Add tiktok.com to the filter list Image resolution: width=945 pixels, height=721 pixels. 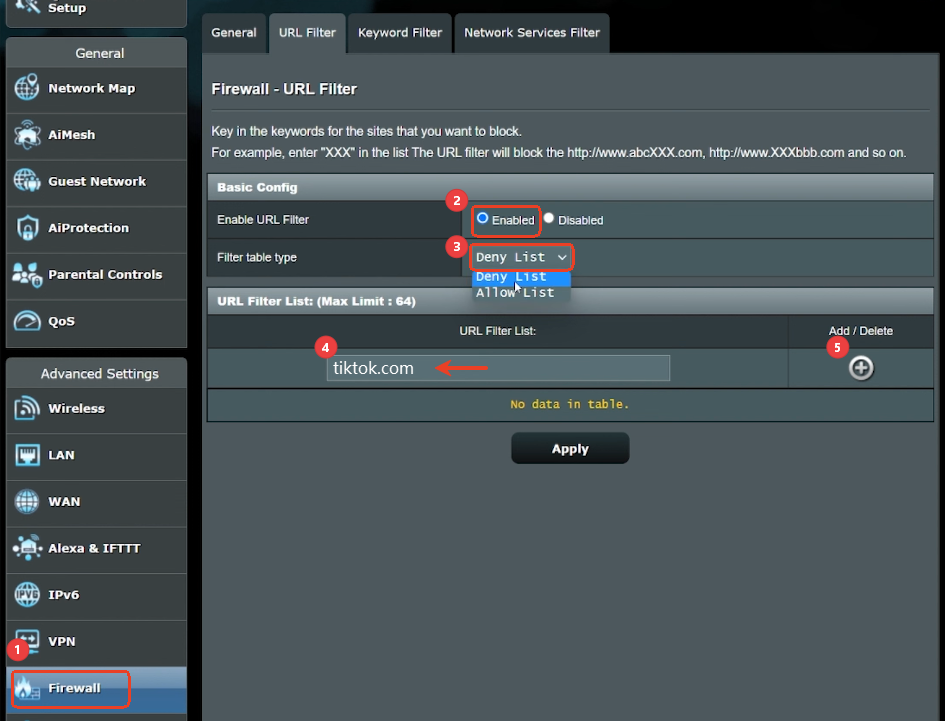click(860, 367)
